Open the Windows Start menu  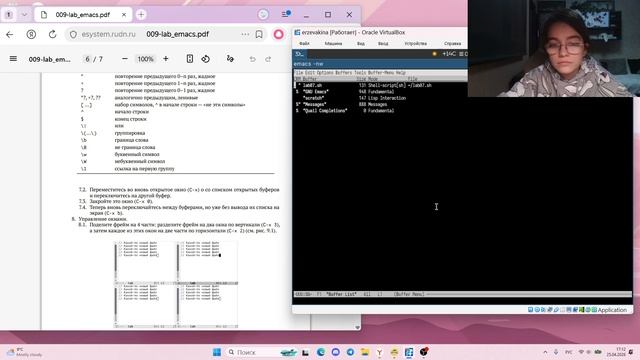pyautogui.click(x=217, y=352)
